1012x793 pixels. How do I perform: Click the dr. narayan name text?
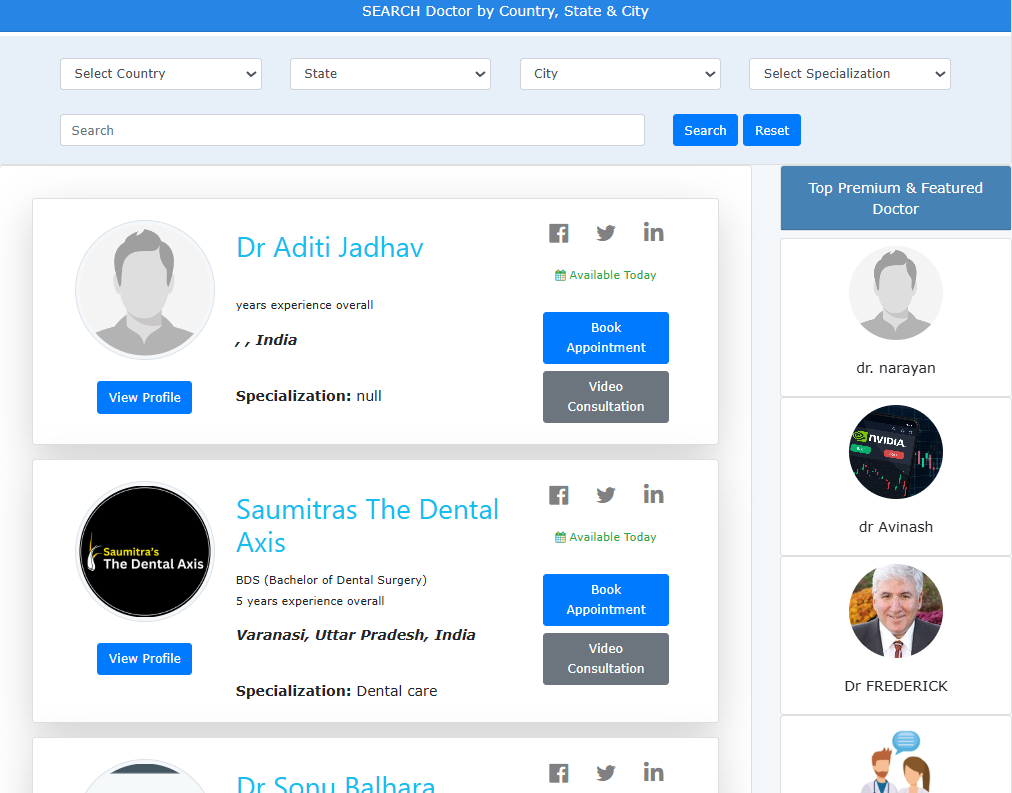896,368
